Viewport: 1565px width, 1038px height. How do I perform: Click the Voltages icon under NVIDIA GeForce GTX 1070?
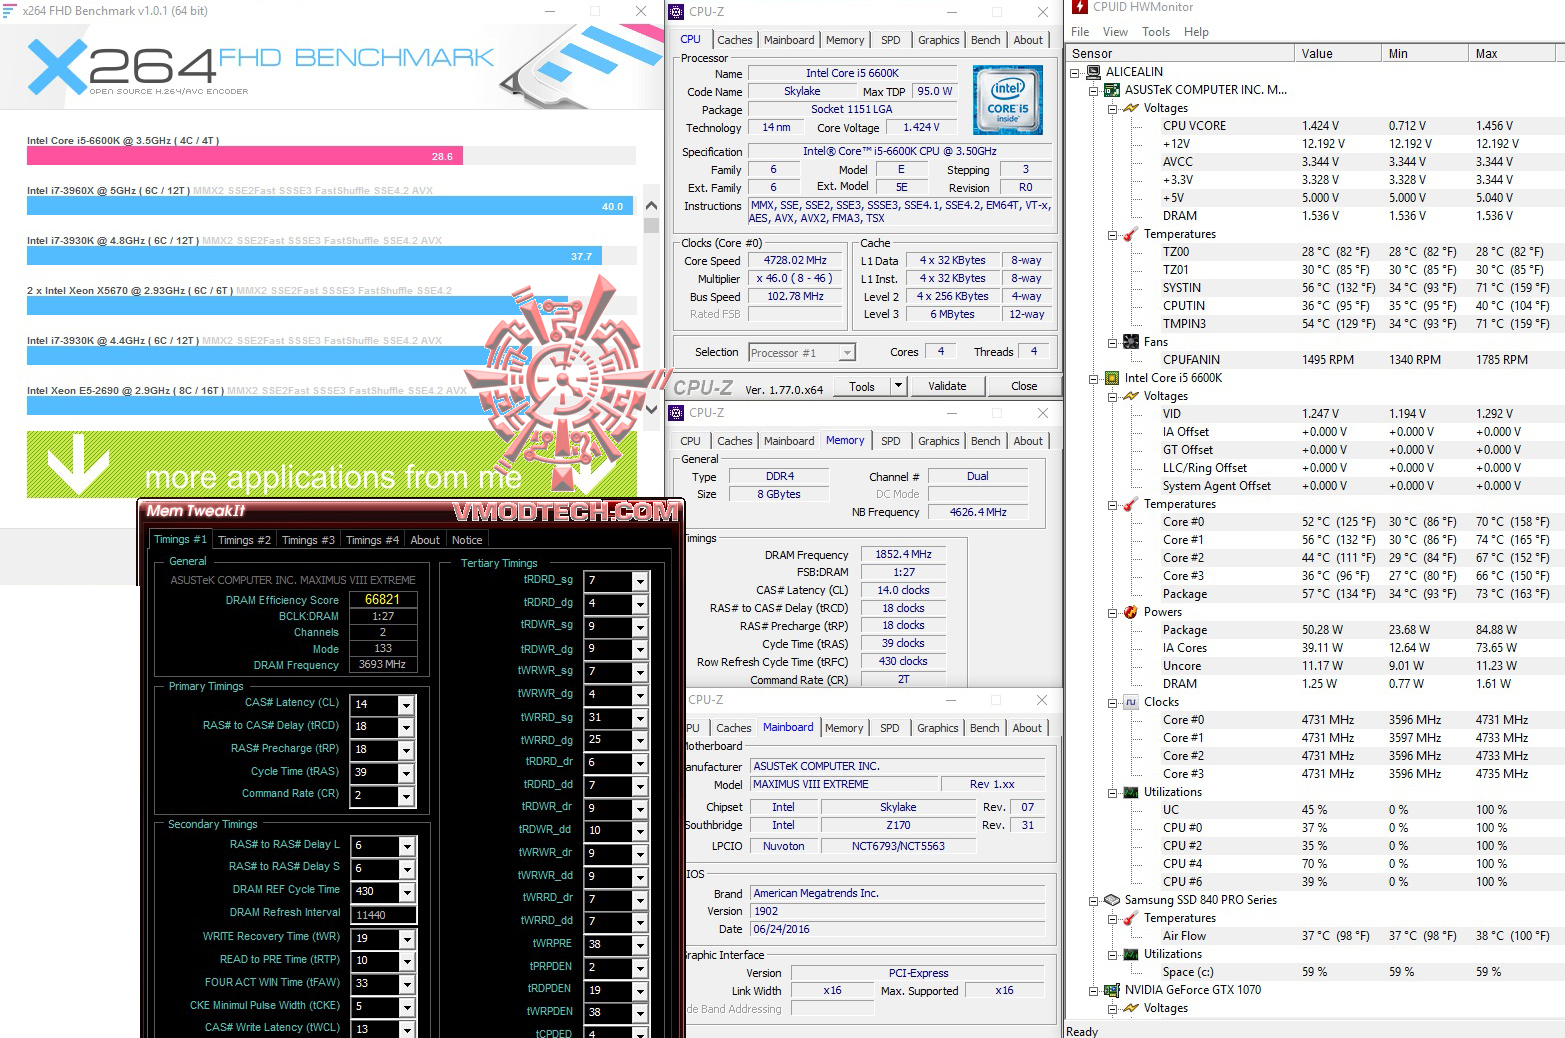[x=1131, y=1008]
